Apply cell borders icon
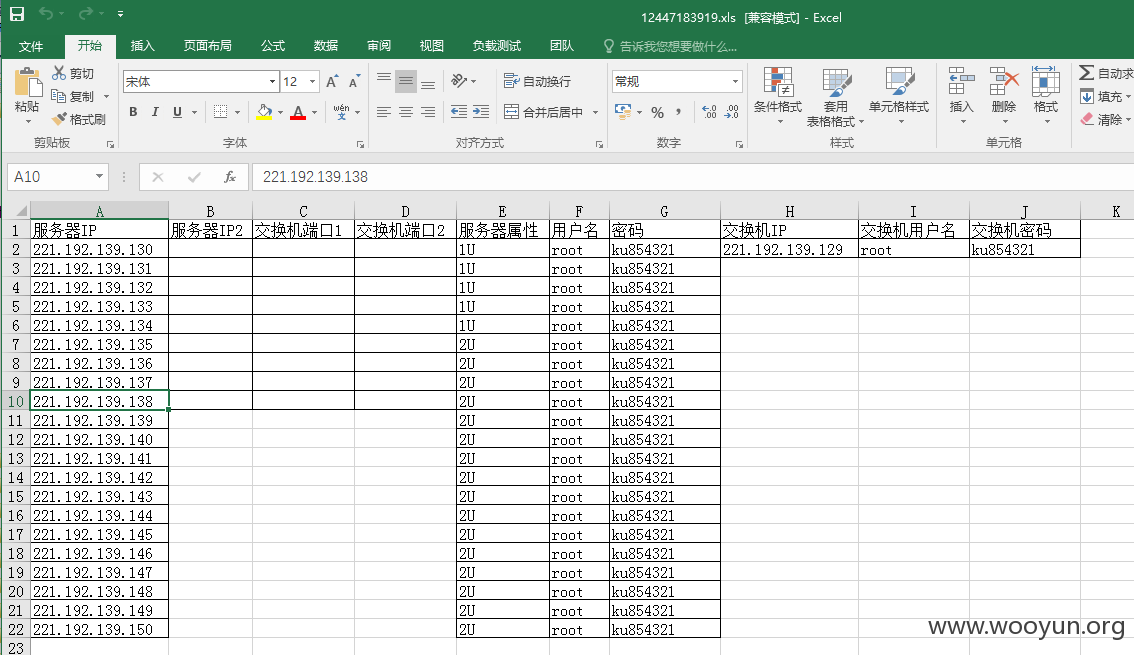 [221, 112]
